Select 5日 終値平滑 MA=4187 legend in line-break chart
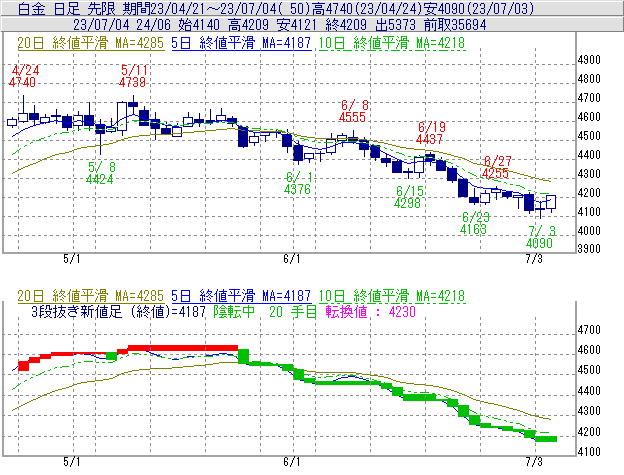 241,296
